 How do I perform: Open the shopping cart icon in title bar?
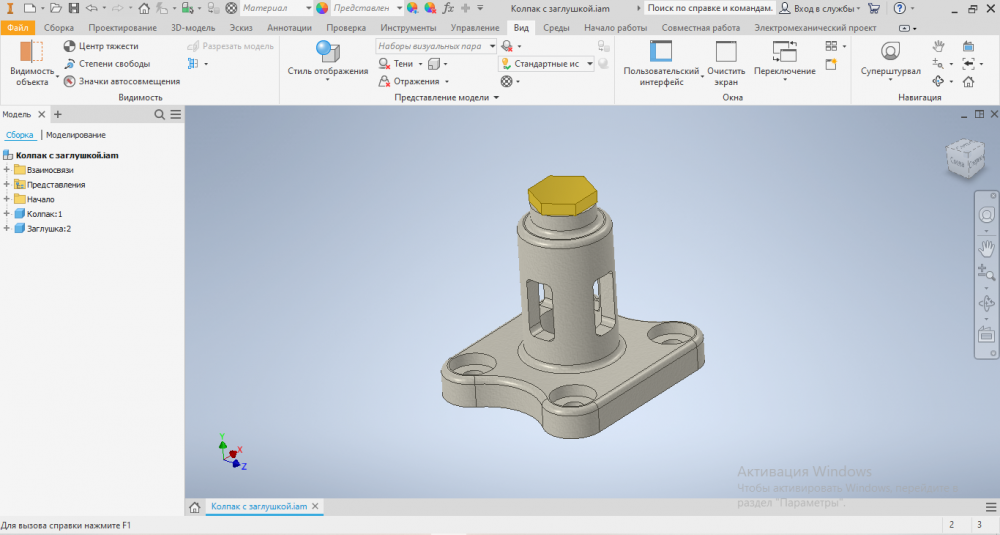(874, 8)
